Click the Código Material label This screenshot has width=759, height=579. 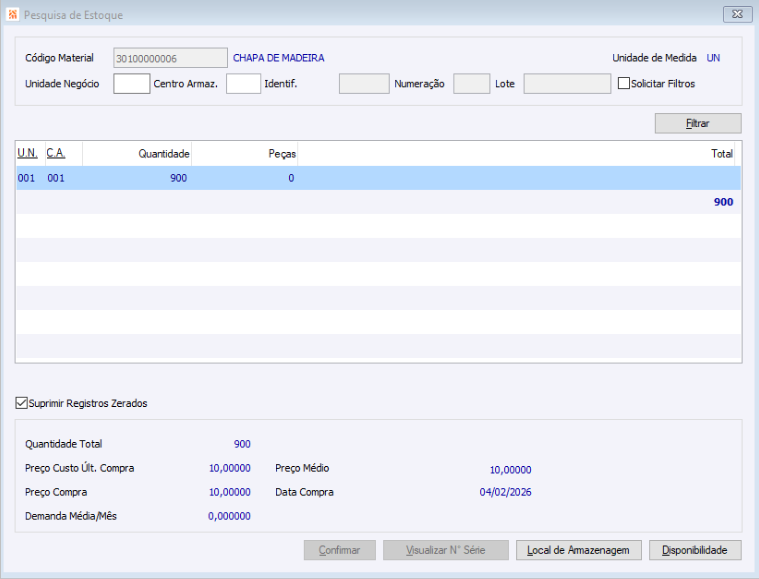(59, 58)
